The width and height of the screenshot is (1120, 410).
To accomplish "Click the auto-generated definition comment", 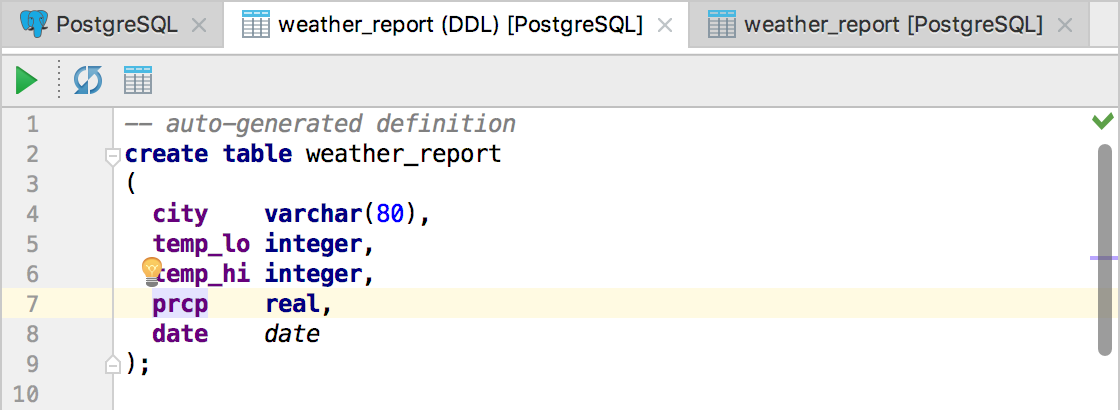I will [x=320, y=124].
